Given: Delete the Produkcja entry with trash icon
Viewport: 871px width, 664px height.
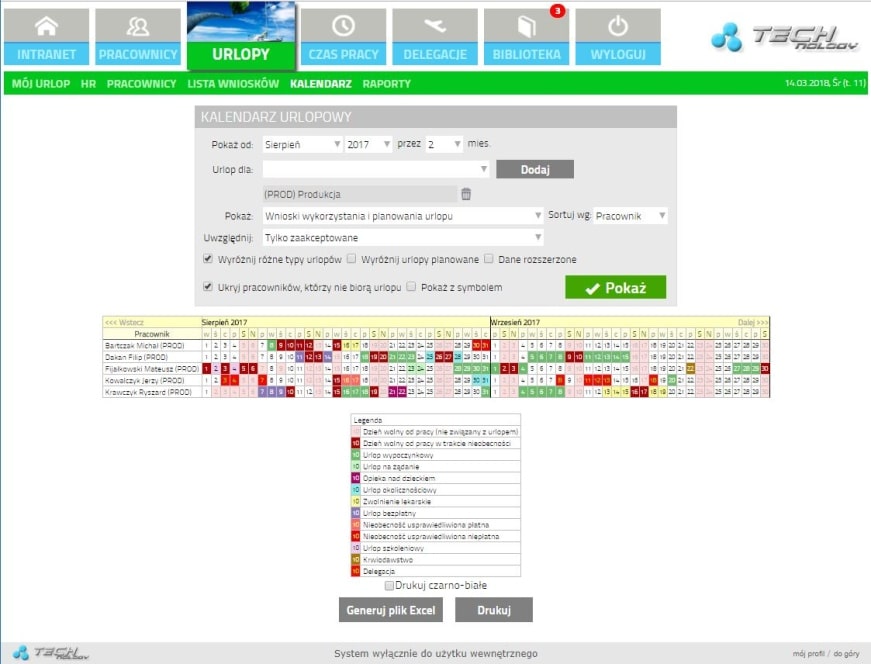Looking at the screenshot, I should point(466,193).
